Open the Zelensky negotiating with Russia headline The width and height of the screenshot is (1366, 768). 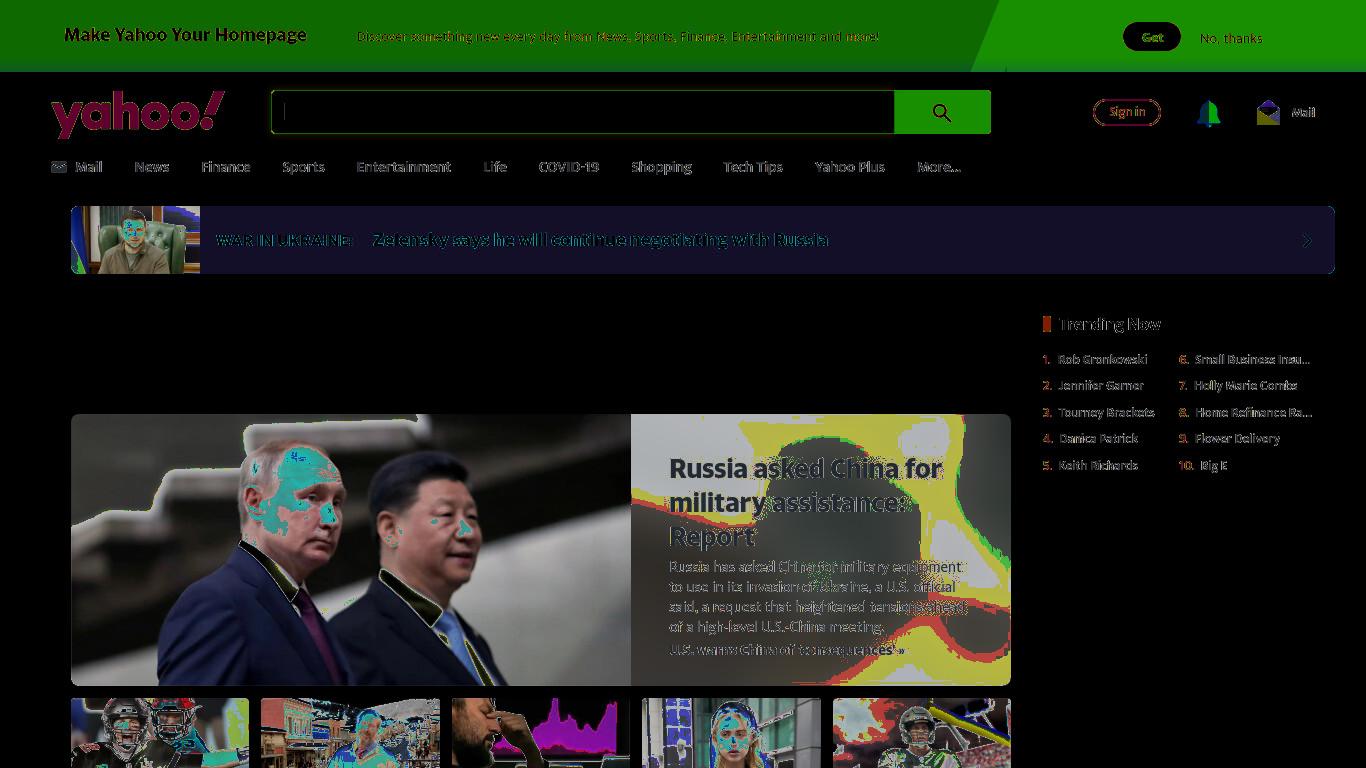600,240
